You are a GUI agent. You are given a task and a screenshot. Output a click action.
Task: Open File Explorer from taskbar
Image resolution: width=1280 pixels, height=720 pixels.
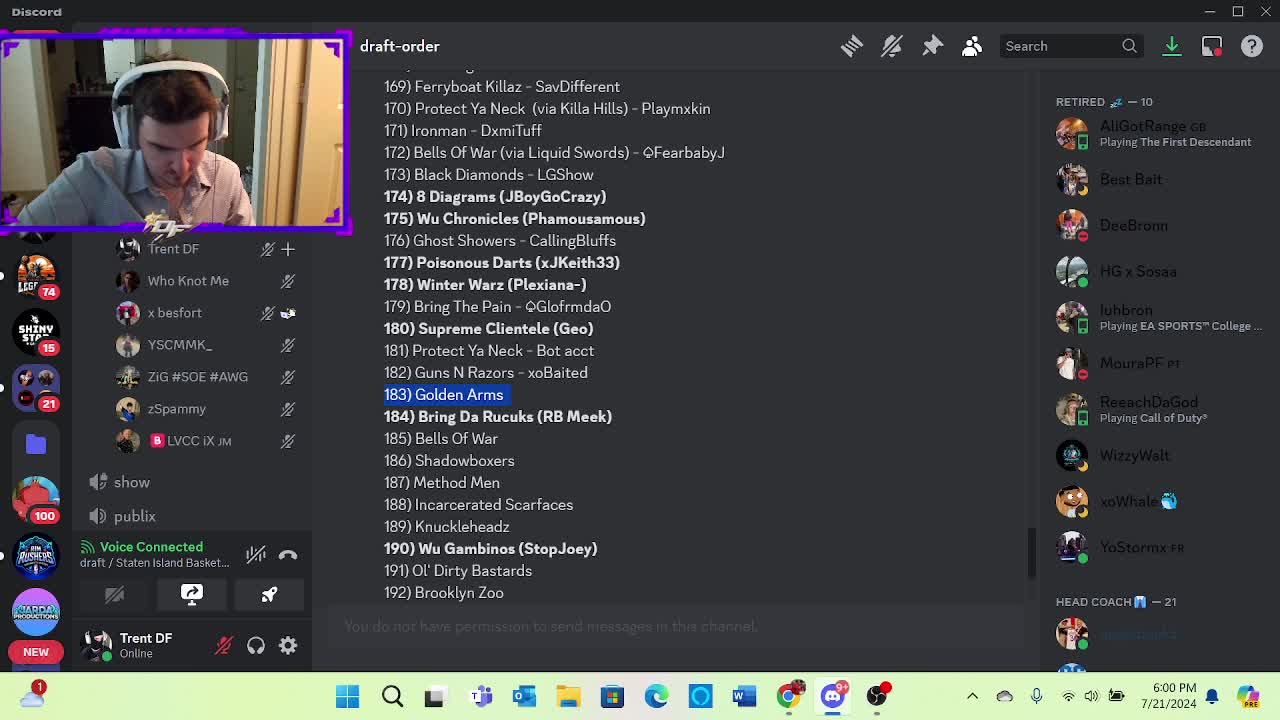pyautogui.click(x=568, y=696)
